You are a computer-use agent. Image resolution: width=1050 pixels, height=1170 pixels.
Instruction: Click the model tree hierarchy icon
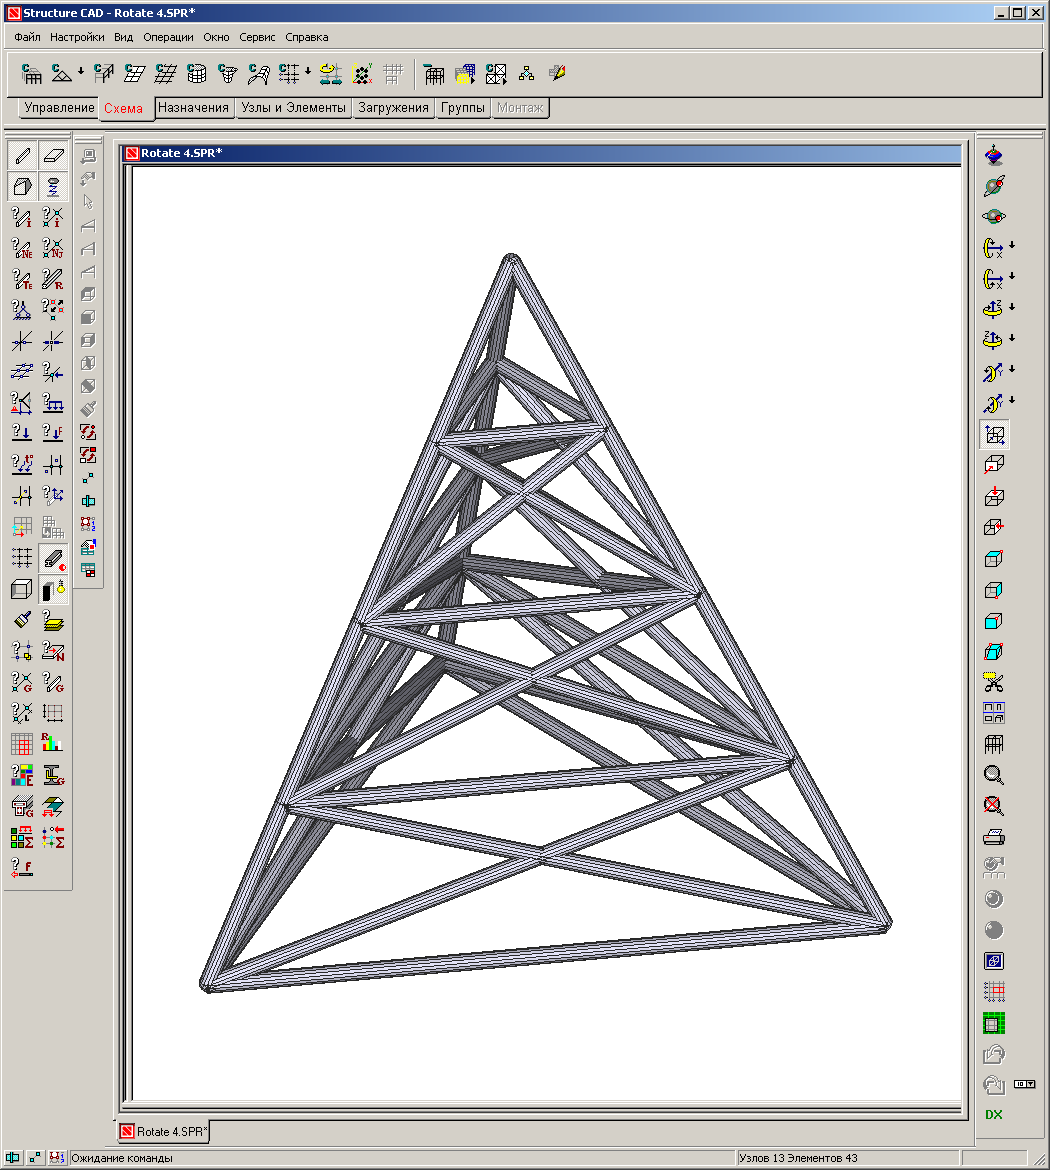pyautogui.click(x=526, y=73)
